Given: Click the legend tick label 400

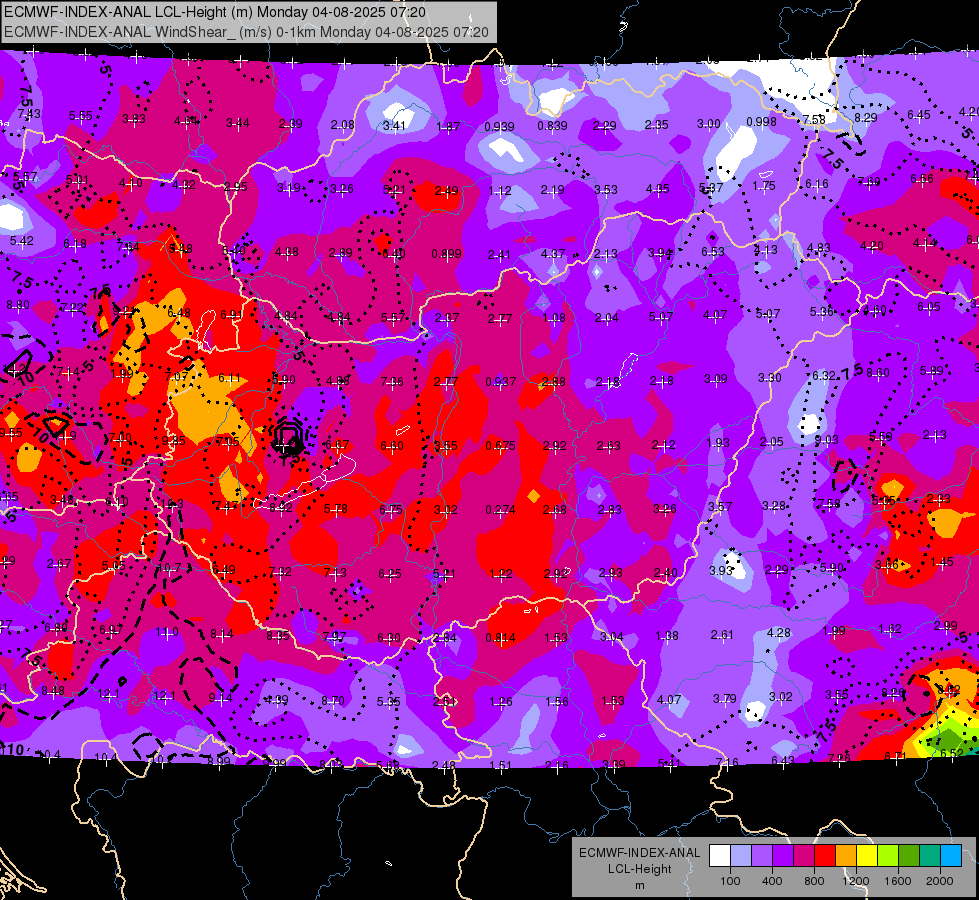Looking at the screenshot, I should point(772,881).
